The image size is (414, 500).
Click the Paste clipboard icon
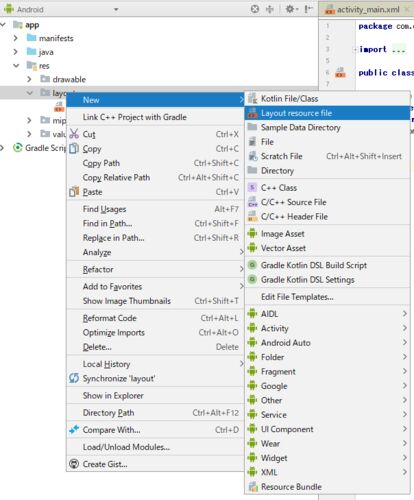click(74, 192)
